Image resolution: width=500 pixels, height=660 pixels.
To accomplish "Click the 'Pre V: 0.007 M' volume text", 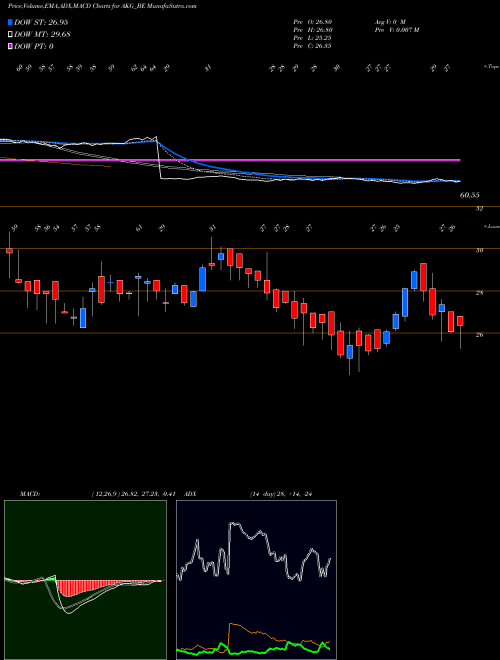I will click(x=396, y=30).
